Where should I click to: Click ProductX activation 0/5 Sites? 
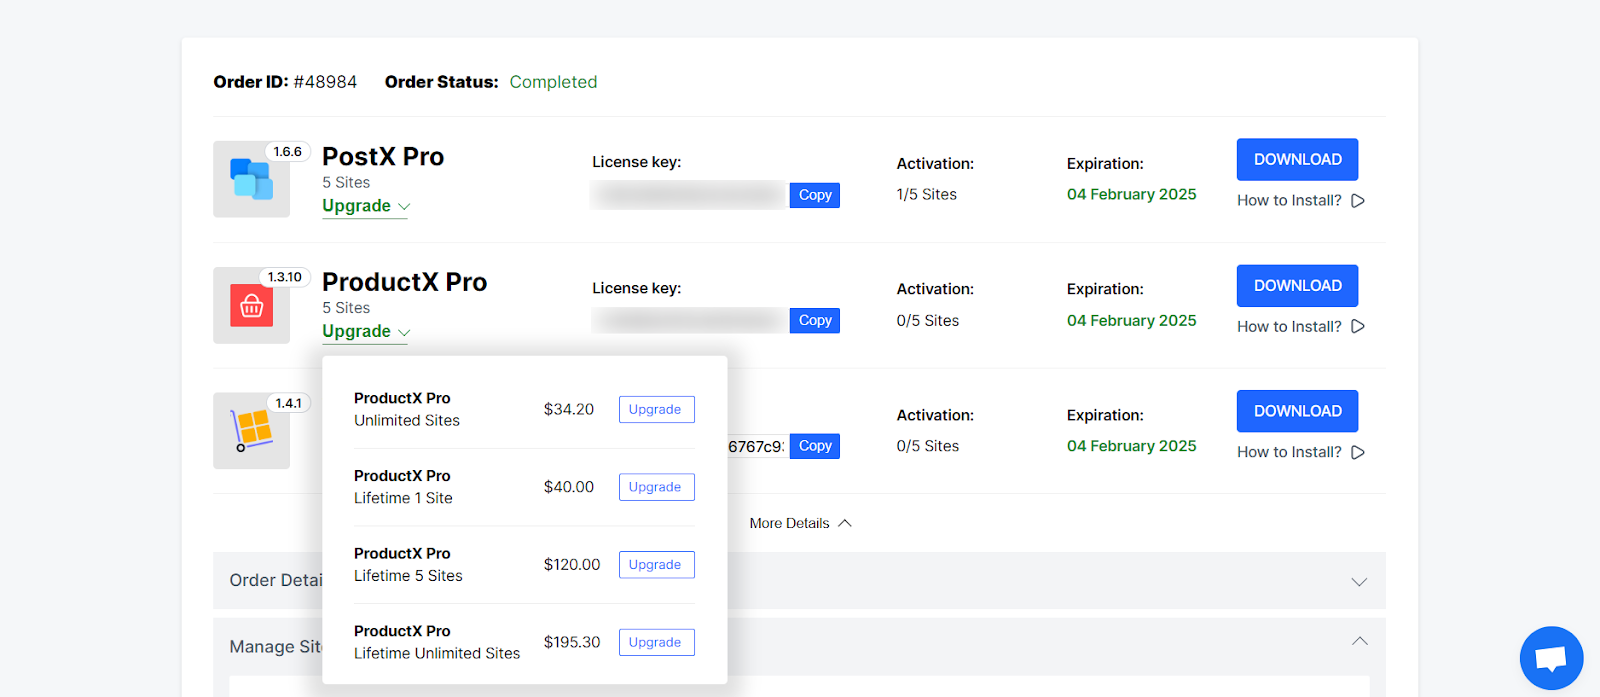(x=928, y=320)
